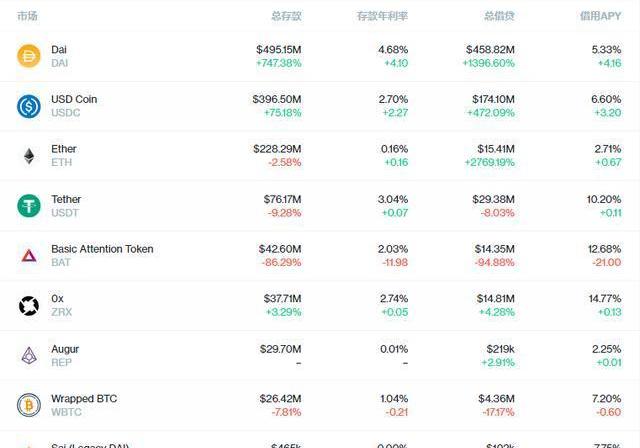
Task: Open the Basic Attention Token link
Action: click(x=102, y=249)
